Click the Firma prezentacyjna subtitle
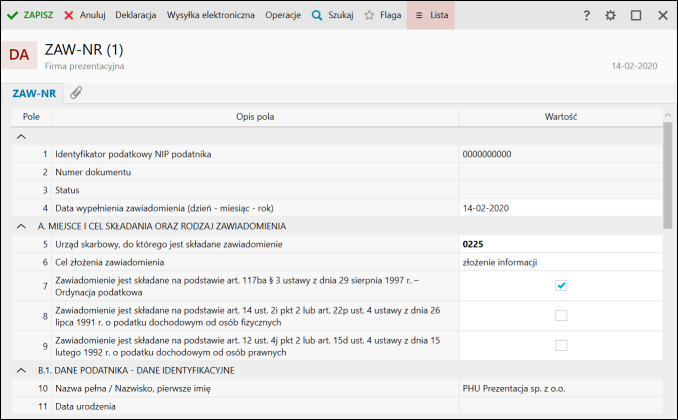 84,66
